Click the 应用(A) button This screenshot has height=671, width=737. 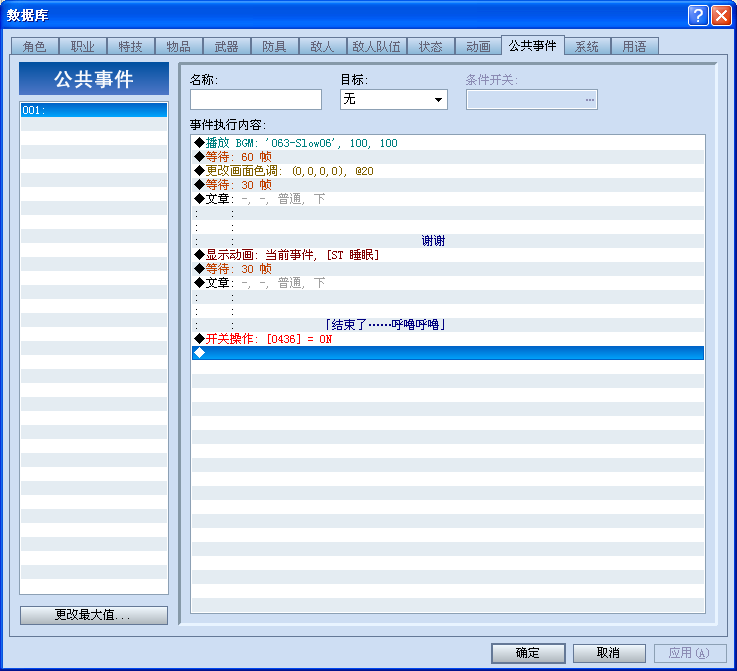(690, 653)
